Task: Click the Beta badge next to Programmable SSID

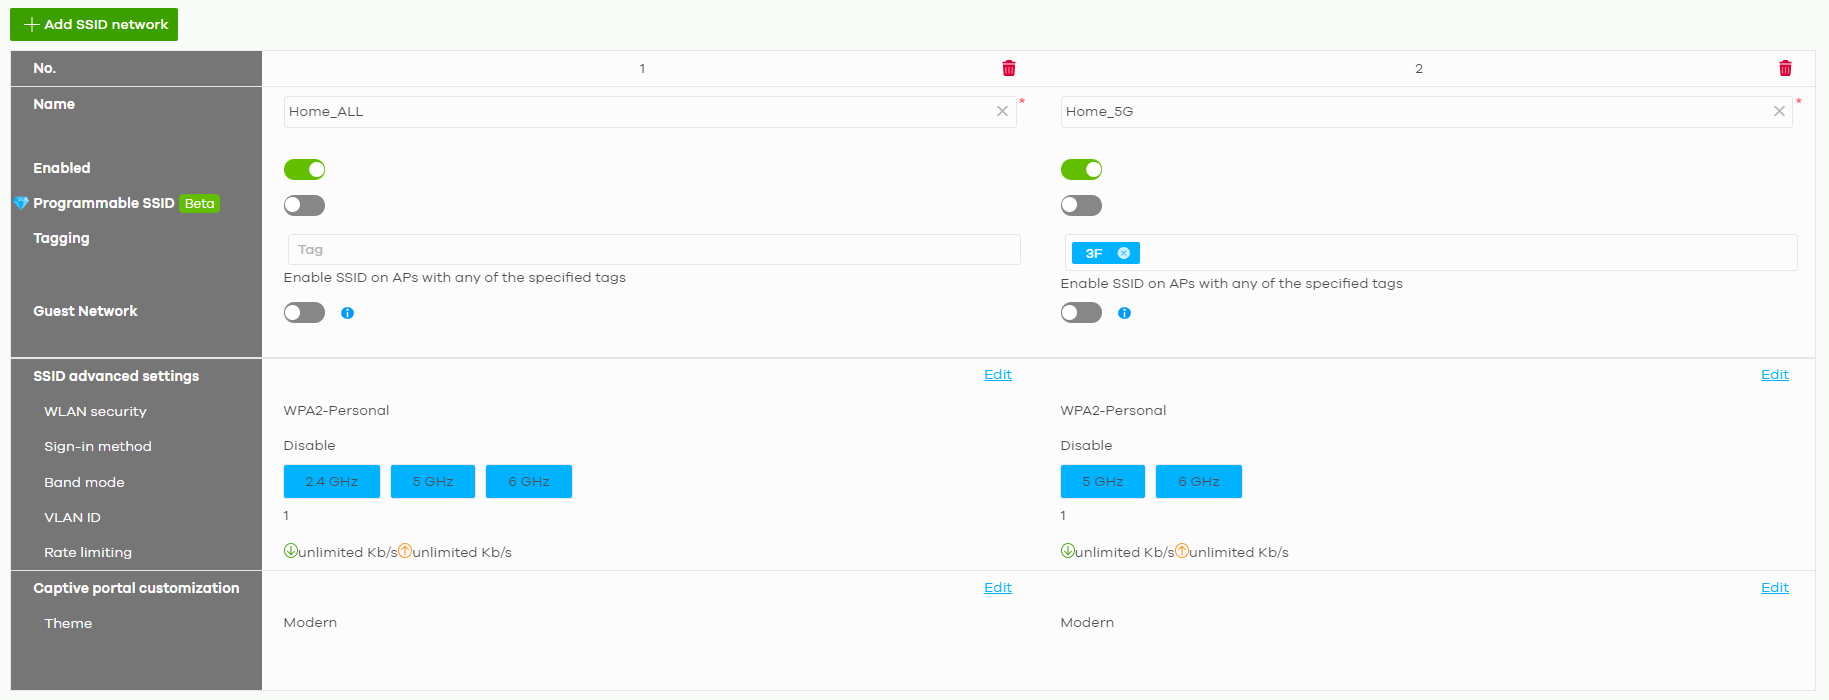Action: [x=200, y=203]
